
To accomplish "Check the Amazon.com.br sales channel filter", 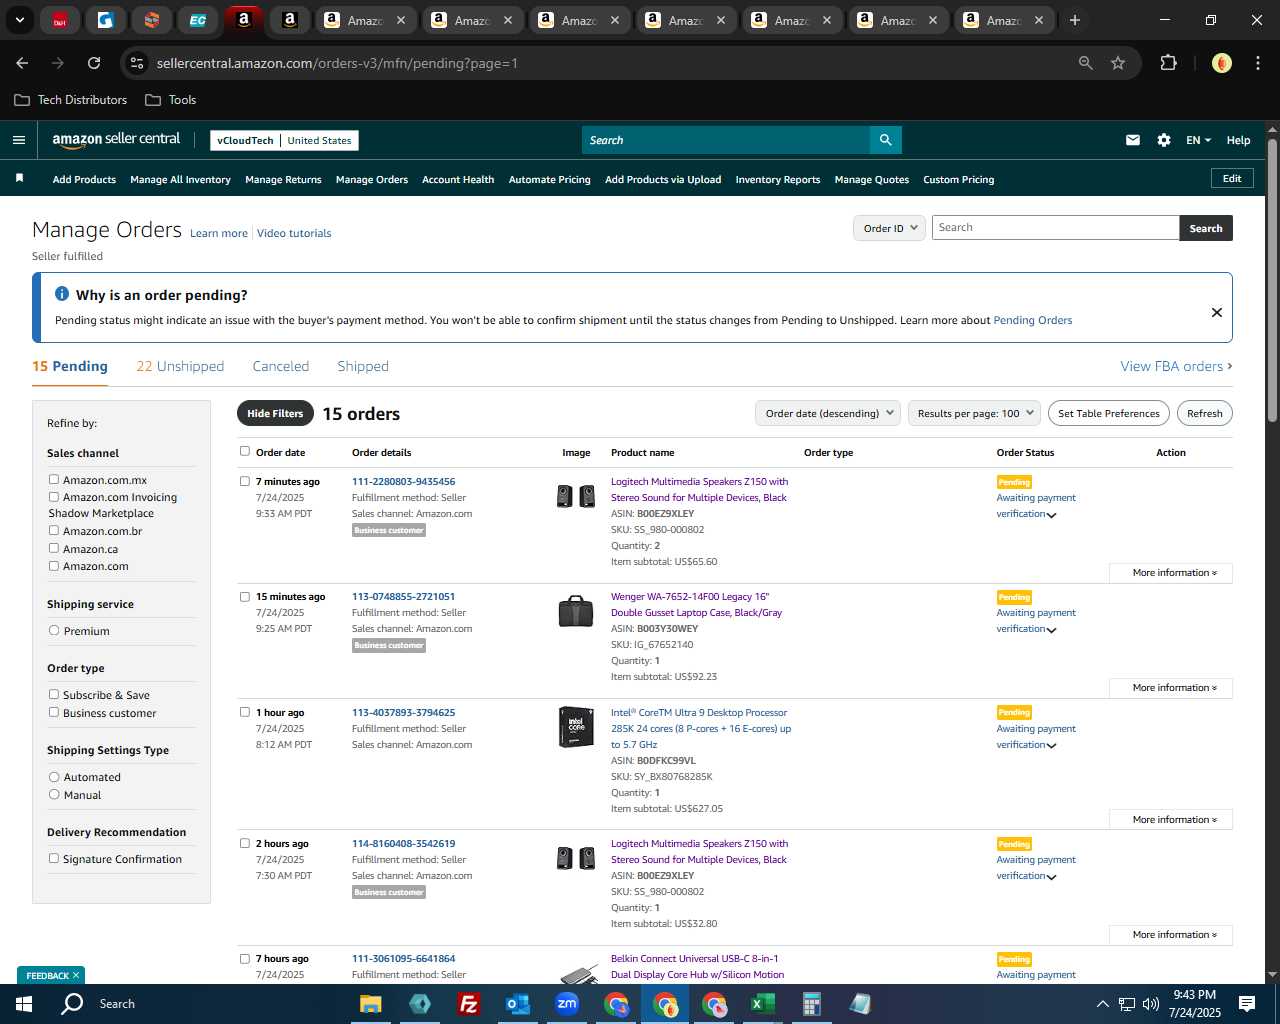I will pyautogui.click(x=54, y=531).
